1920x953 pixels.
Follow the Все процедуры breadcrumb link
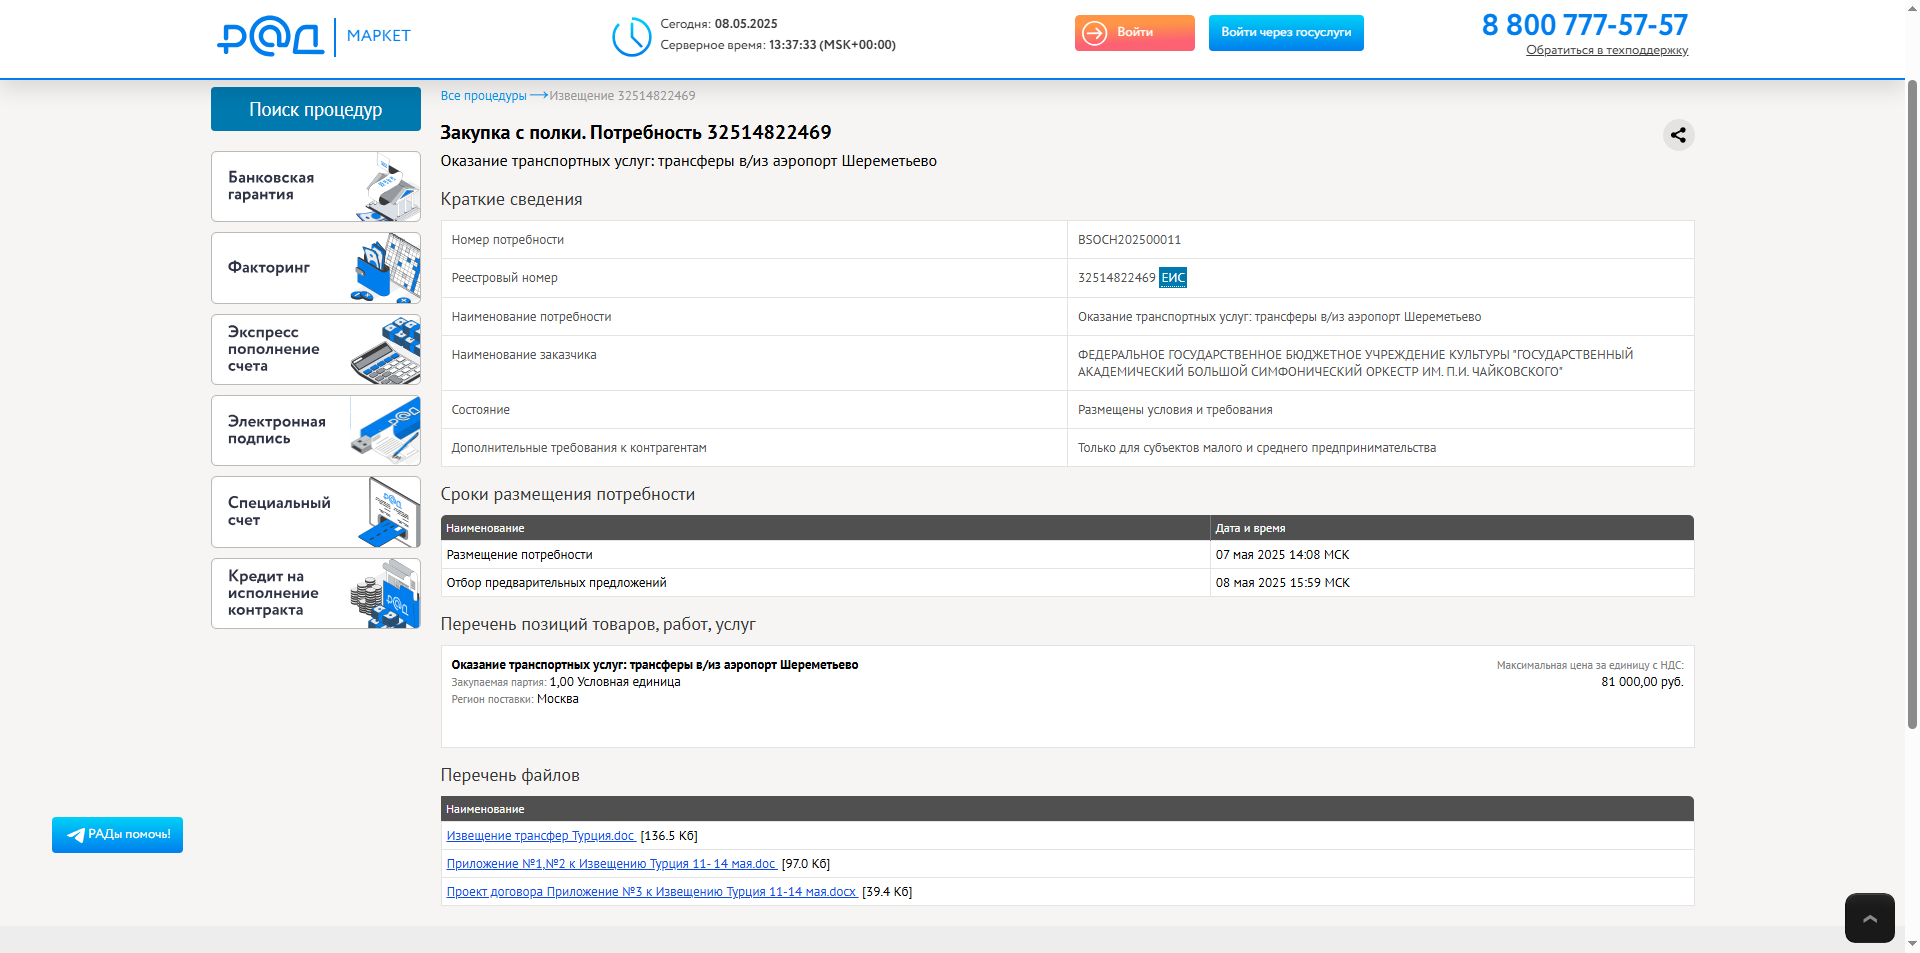484,96
